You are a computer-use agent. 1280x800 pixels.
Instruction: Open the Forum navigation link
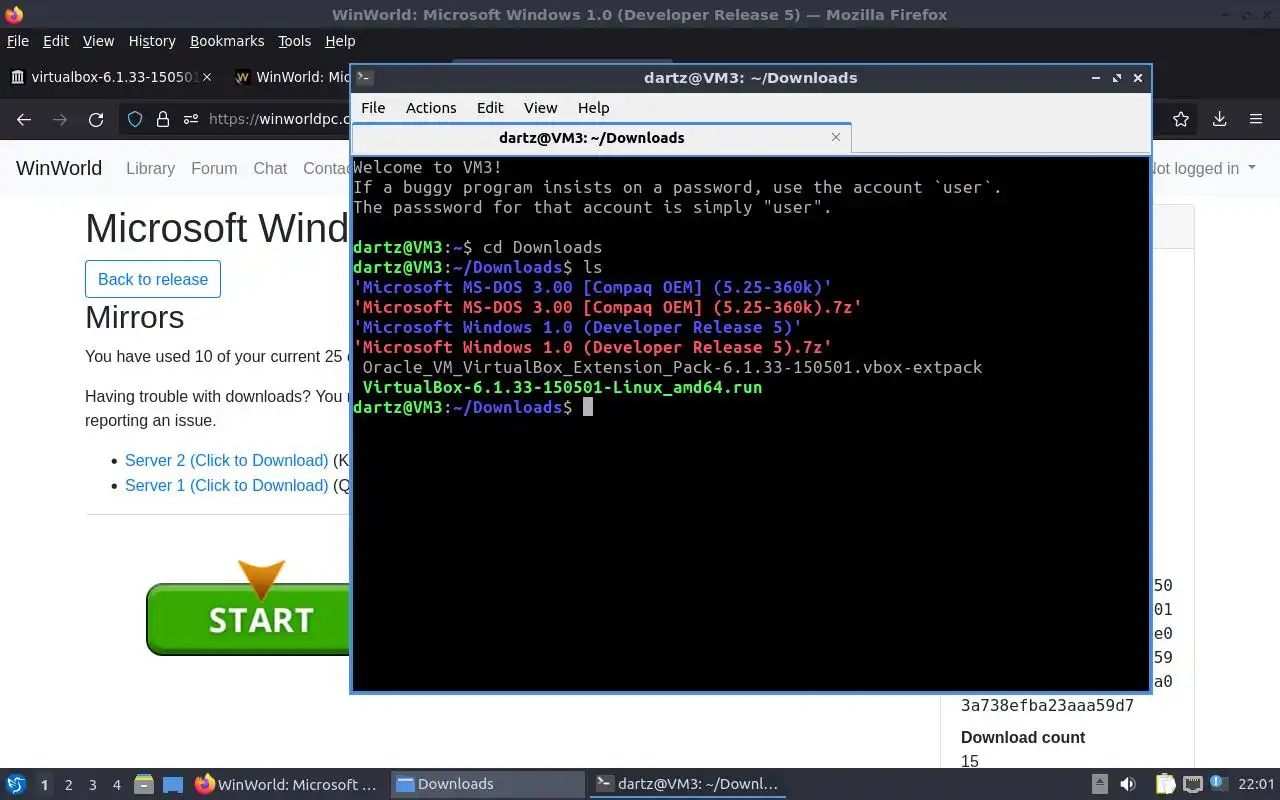point(214,168)
